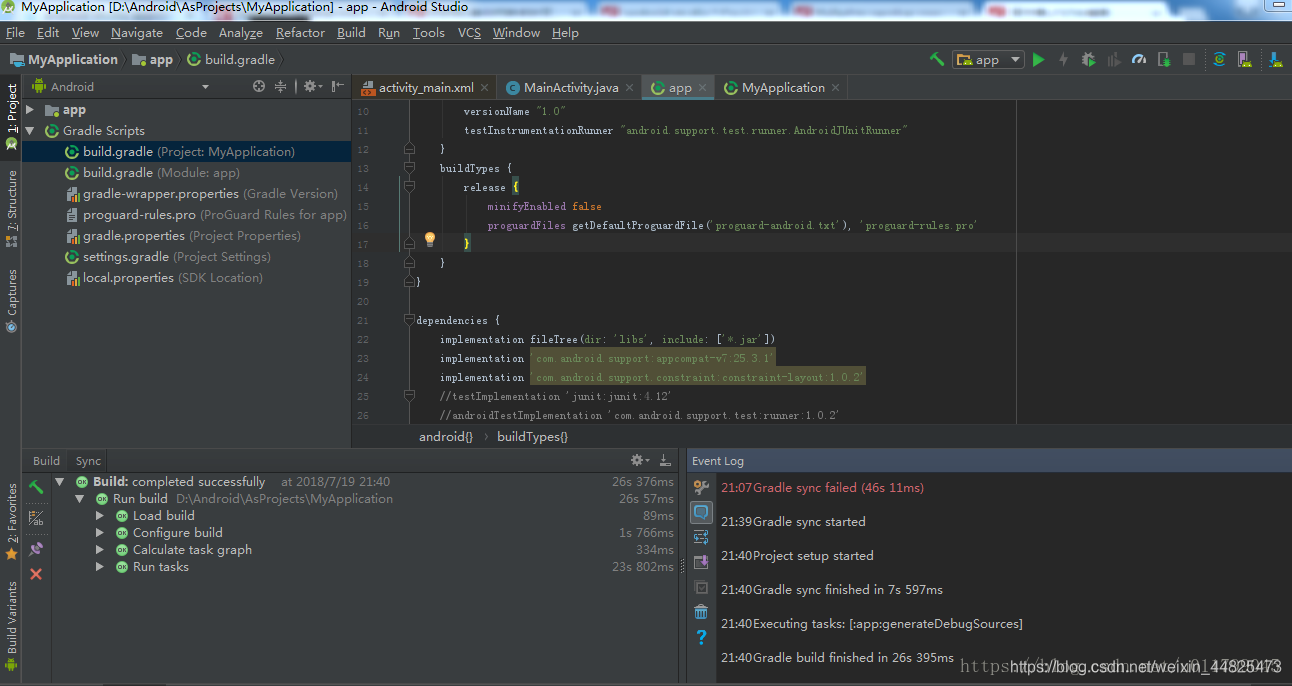Click the hammer icon in Build panel
The height and width of the screenshot is (686, 1292).
tap(36, 488)
